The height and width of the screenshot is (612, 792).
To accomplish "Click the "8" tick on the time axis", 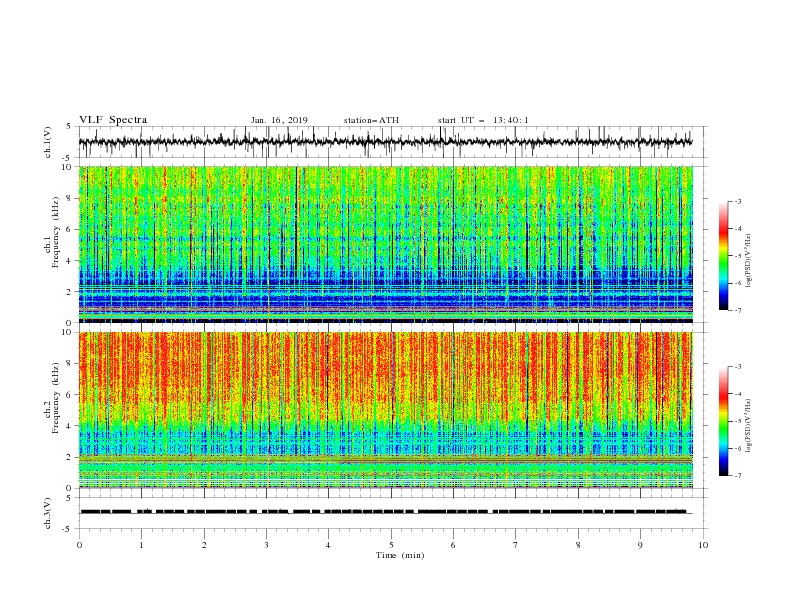I will pyautogui.click(x=578, y=545).
